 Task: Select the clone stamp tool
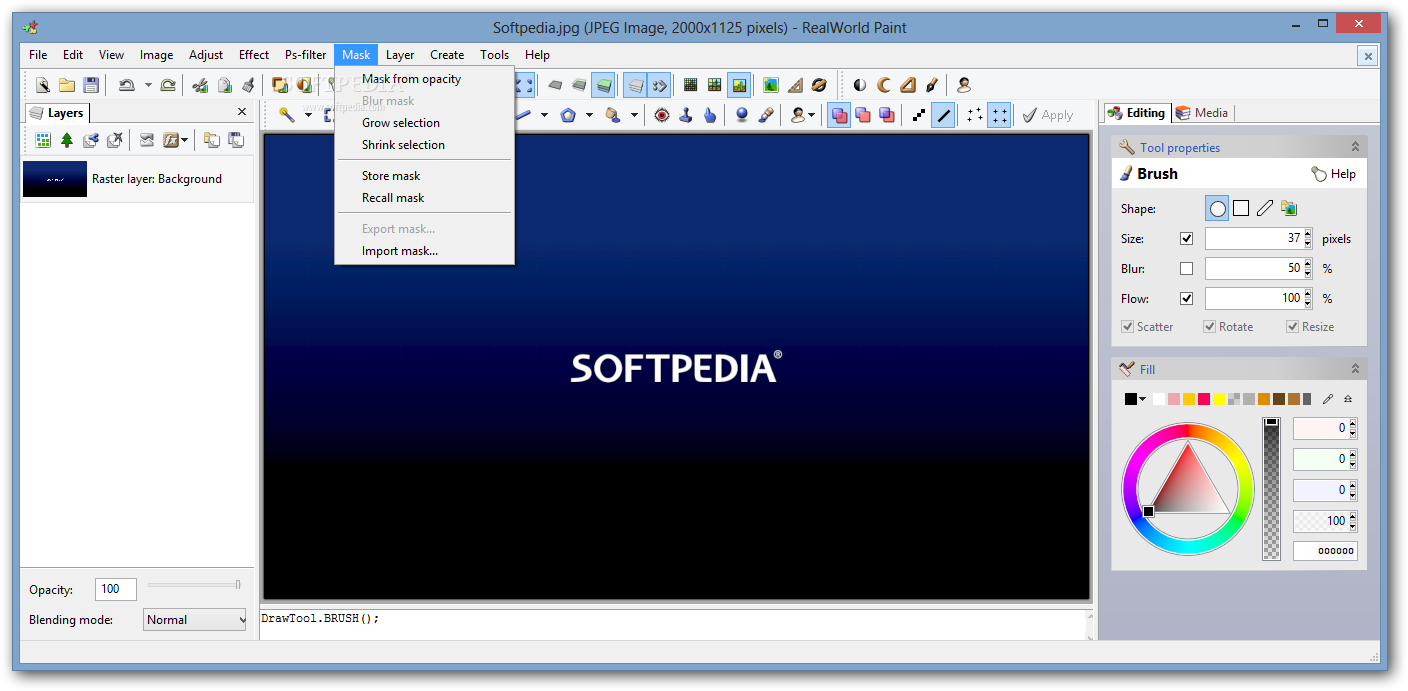tap(686, 115)
